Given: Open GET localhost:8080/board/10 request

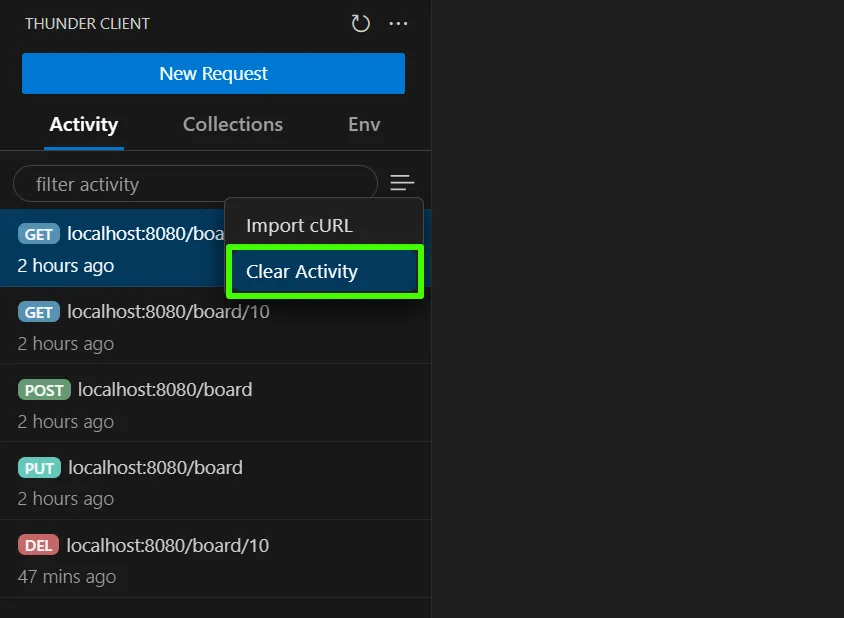Looking at the screenshot, I should click(x=215, y=326).
